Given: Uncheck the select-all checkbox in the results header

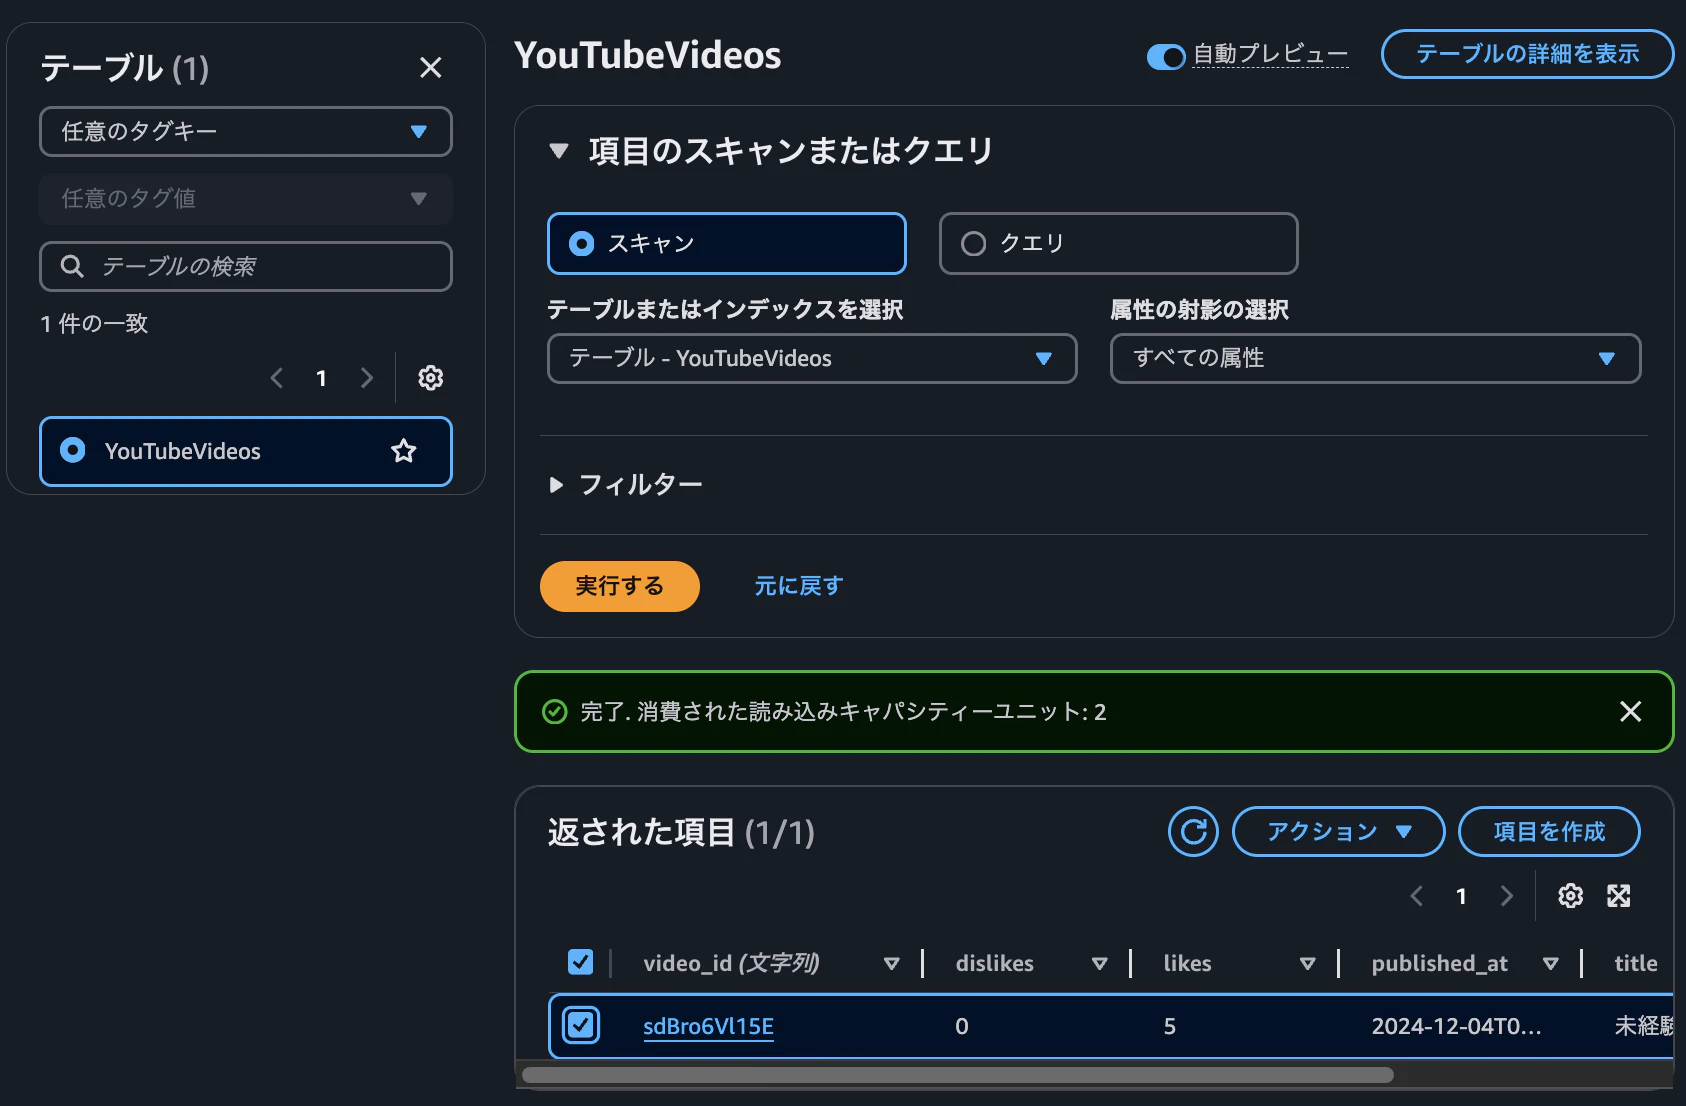Looking at the screenshot, I should tap(580, 962).
